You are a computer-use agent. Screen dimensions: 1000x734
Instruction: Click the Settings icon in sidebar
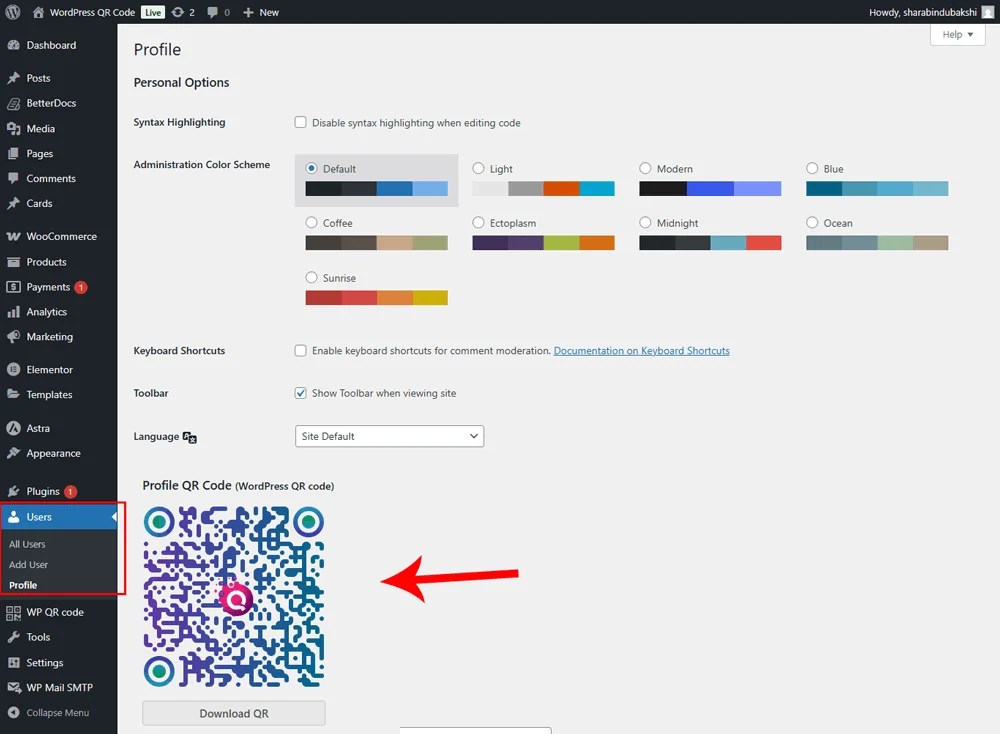(13, 663)
